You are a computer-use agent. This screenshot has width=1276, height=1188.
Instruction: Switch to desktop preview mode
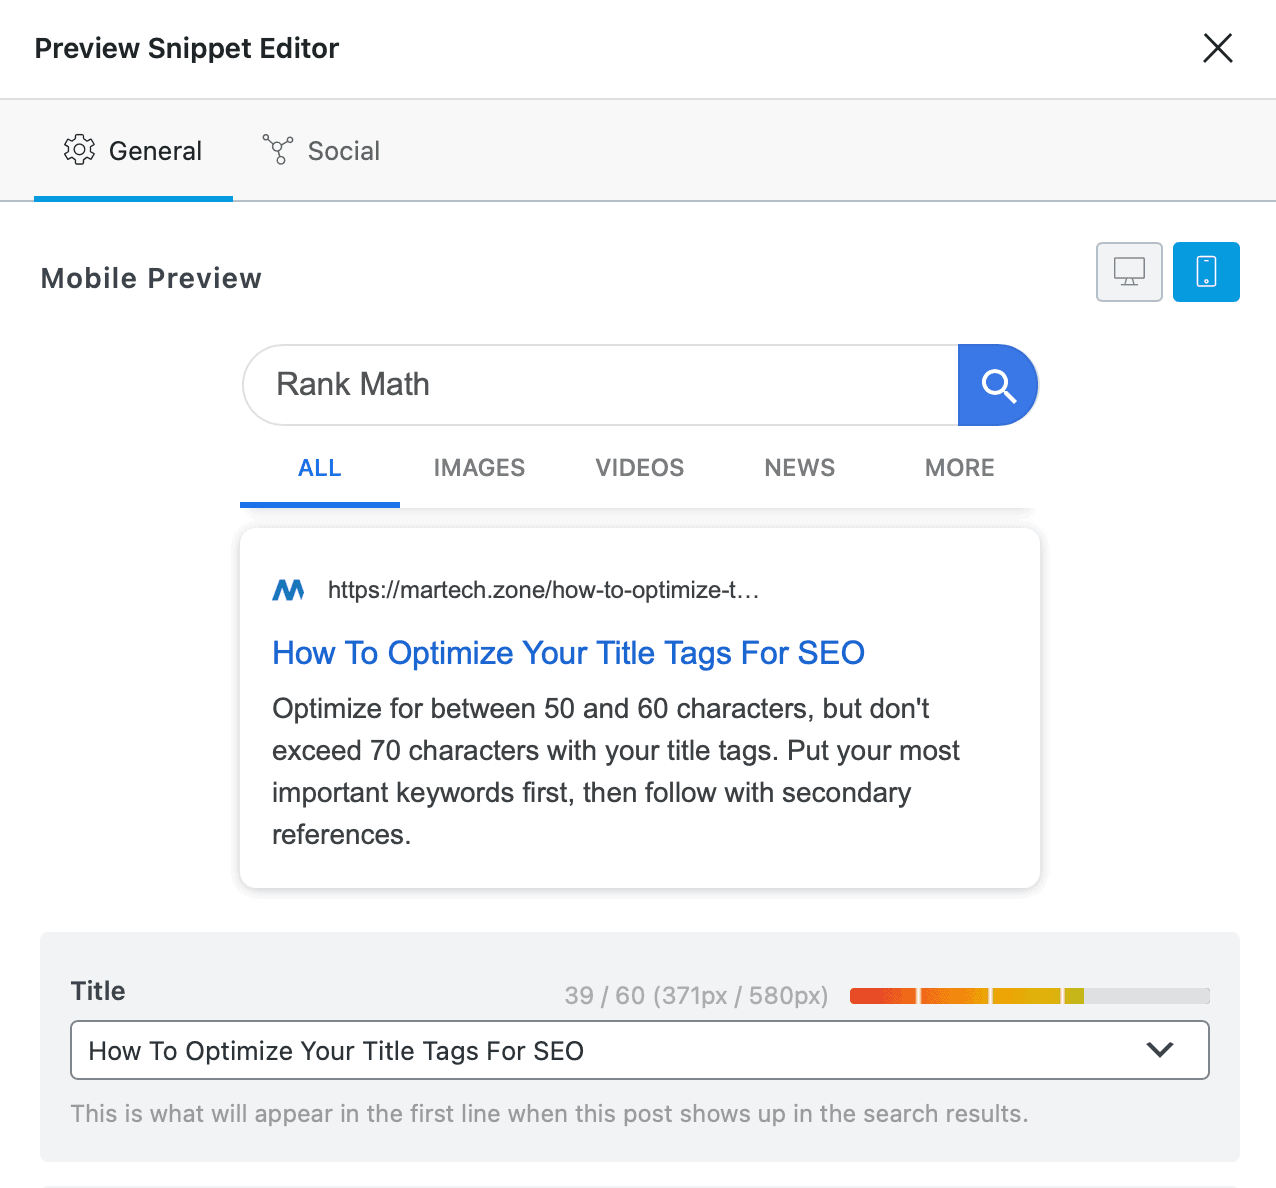(1129, 272)
